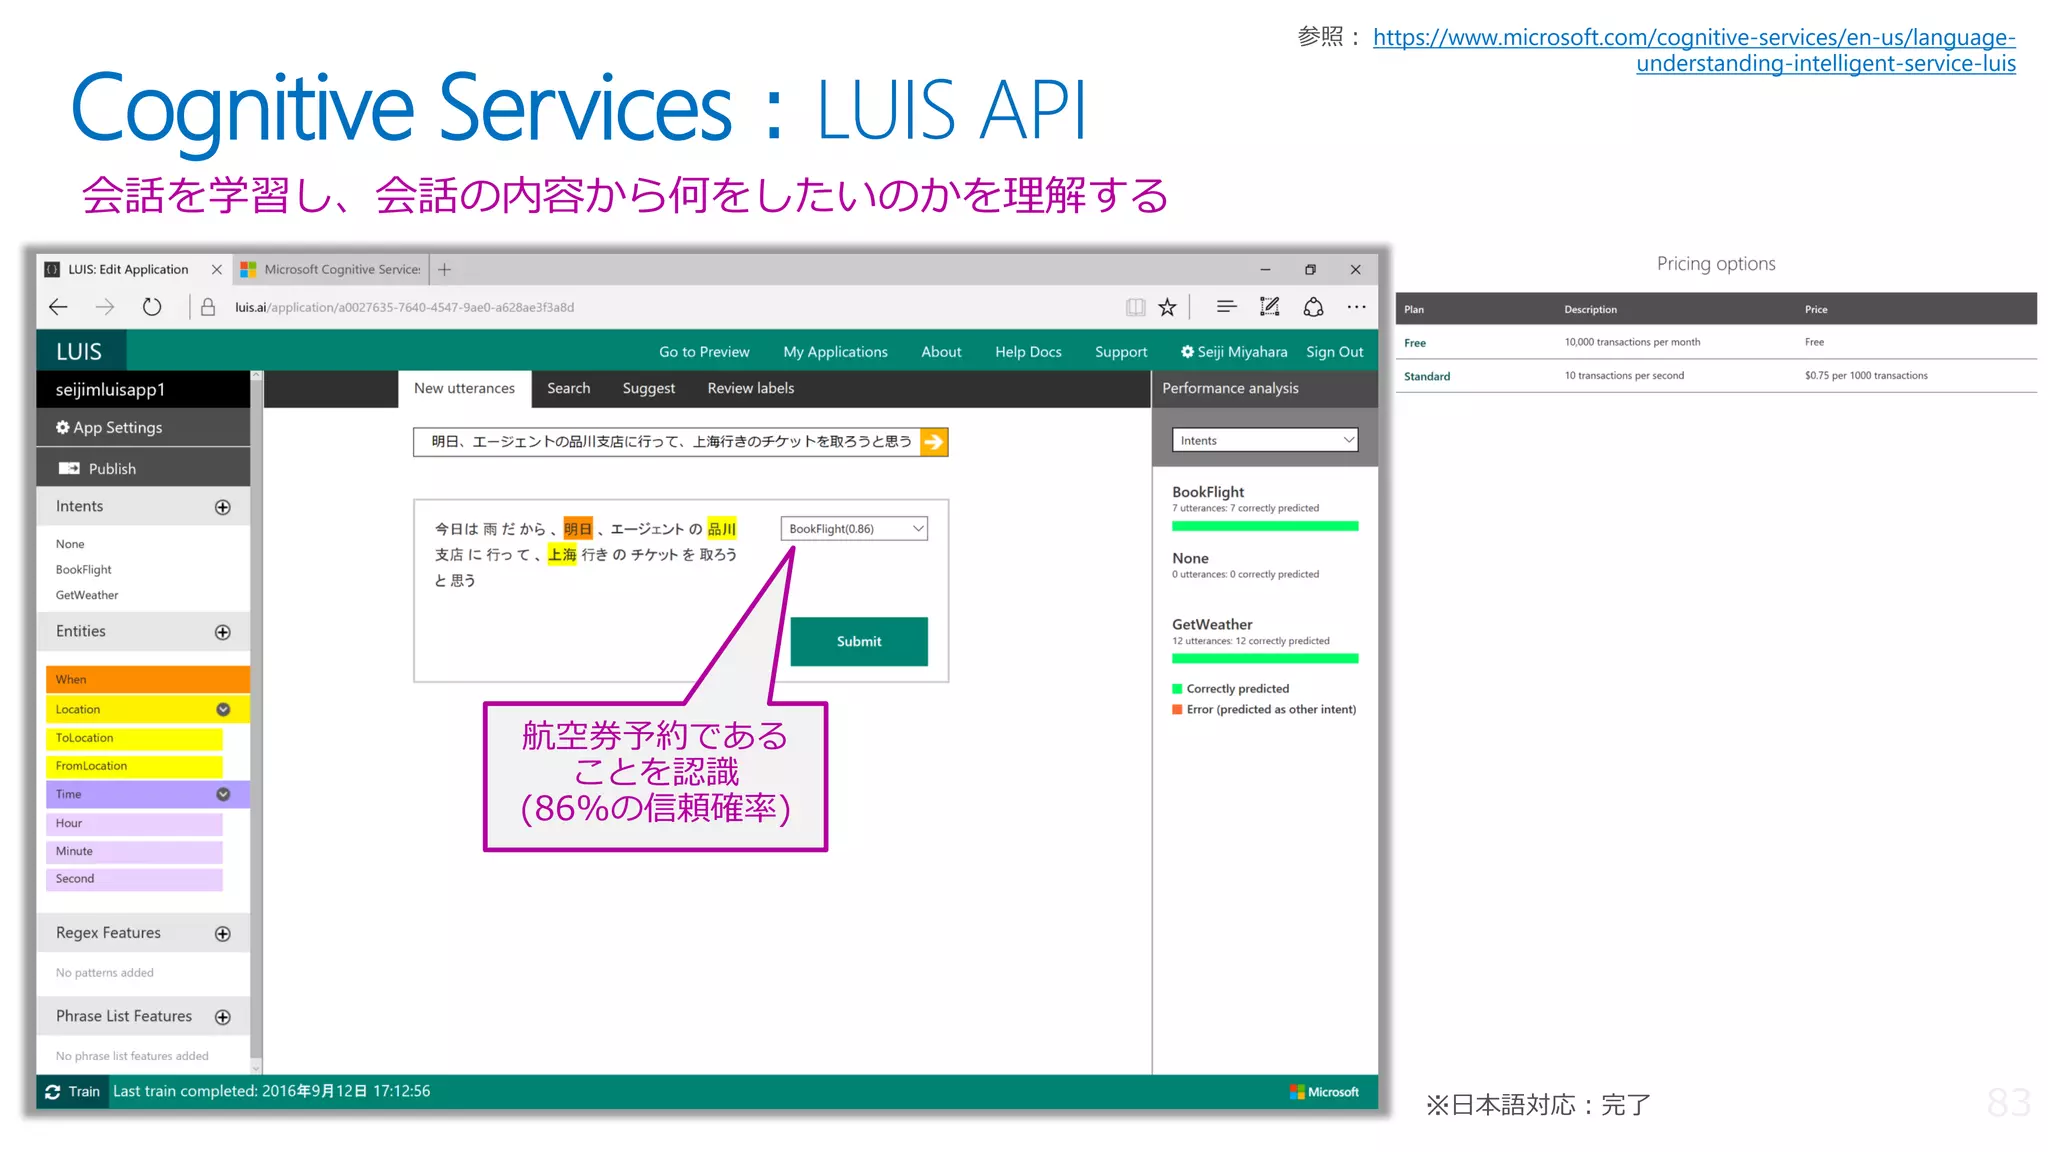Open the Review labels tab
This screenshot has width=2048, height=1152.
point(750,388)
